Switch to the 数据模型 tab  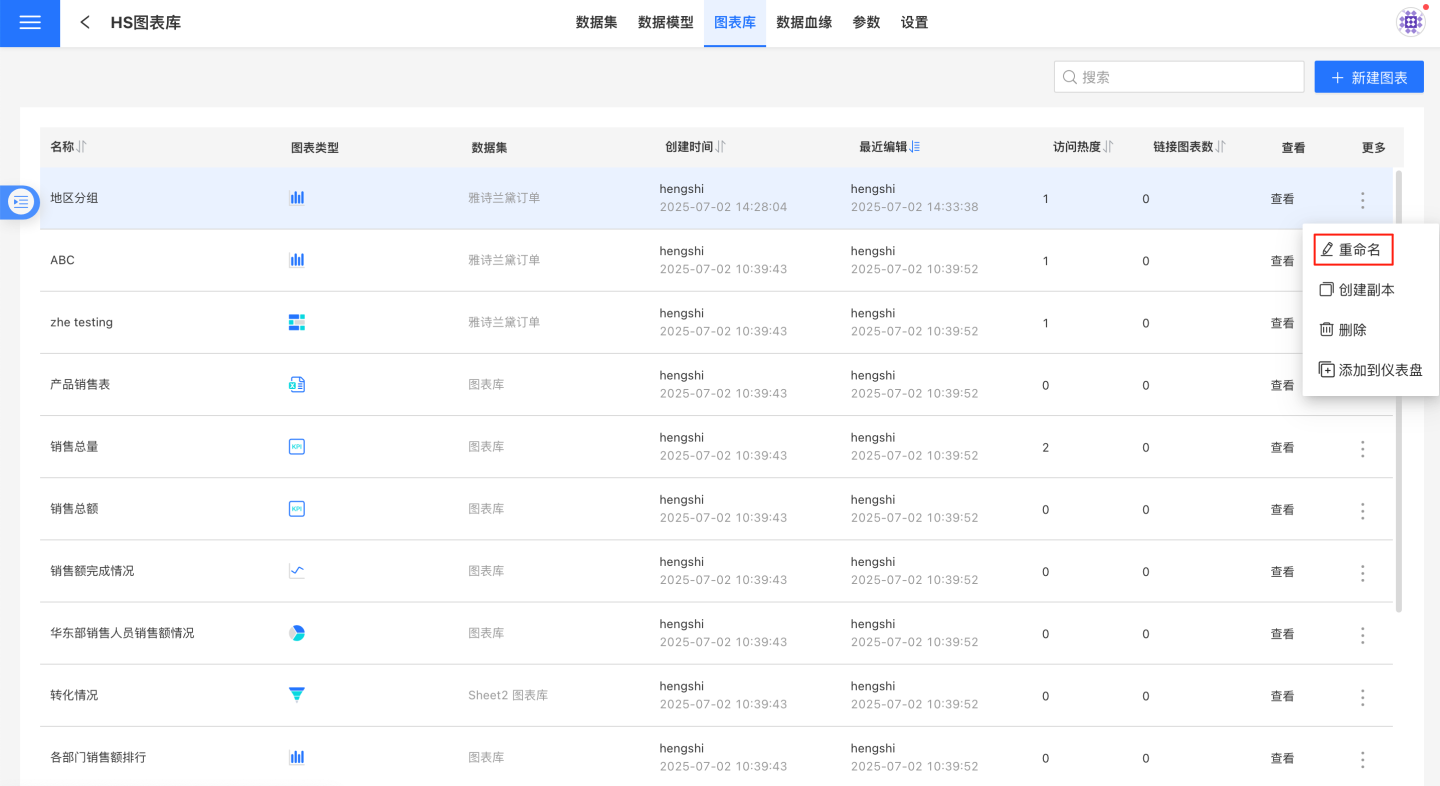point(665,22)
